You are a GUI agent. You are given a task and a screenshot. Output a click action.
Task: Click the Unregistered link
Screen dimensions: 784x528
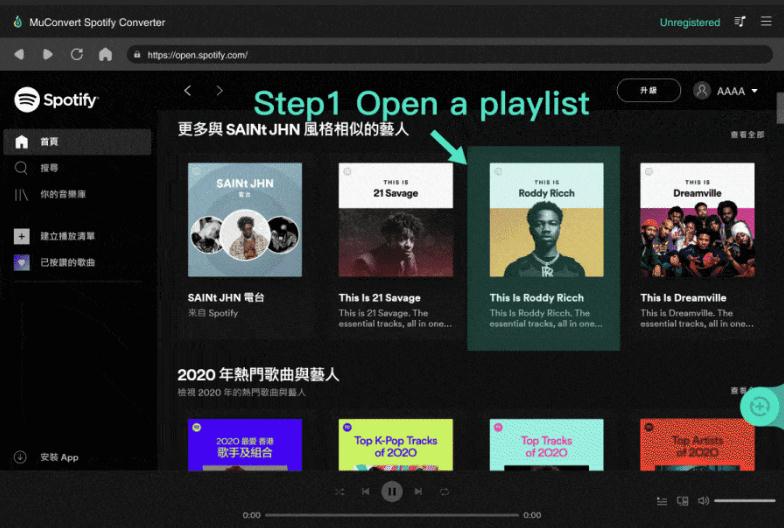point(689,22)
